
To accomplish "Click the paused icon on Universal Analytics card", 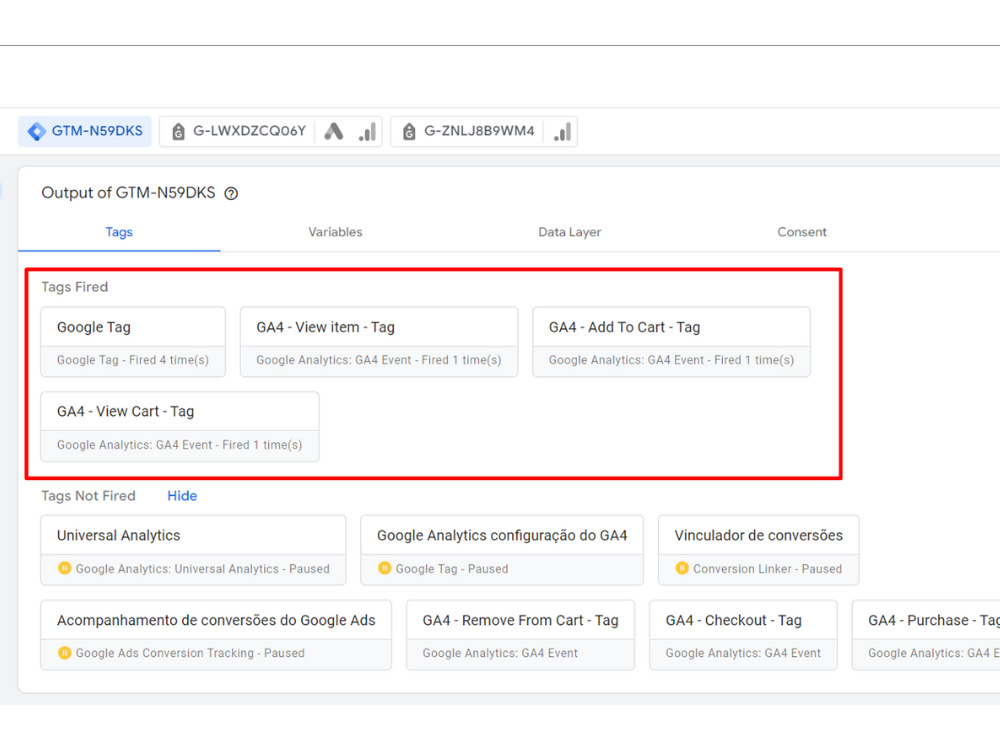I will (64, 568).
